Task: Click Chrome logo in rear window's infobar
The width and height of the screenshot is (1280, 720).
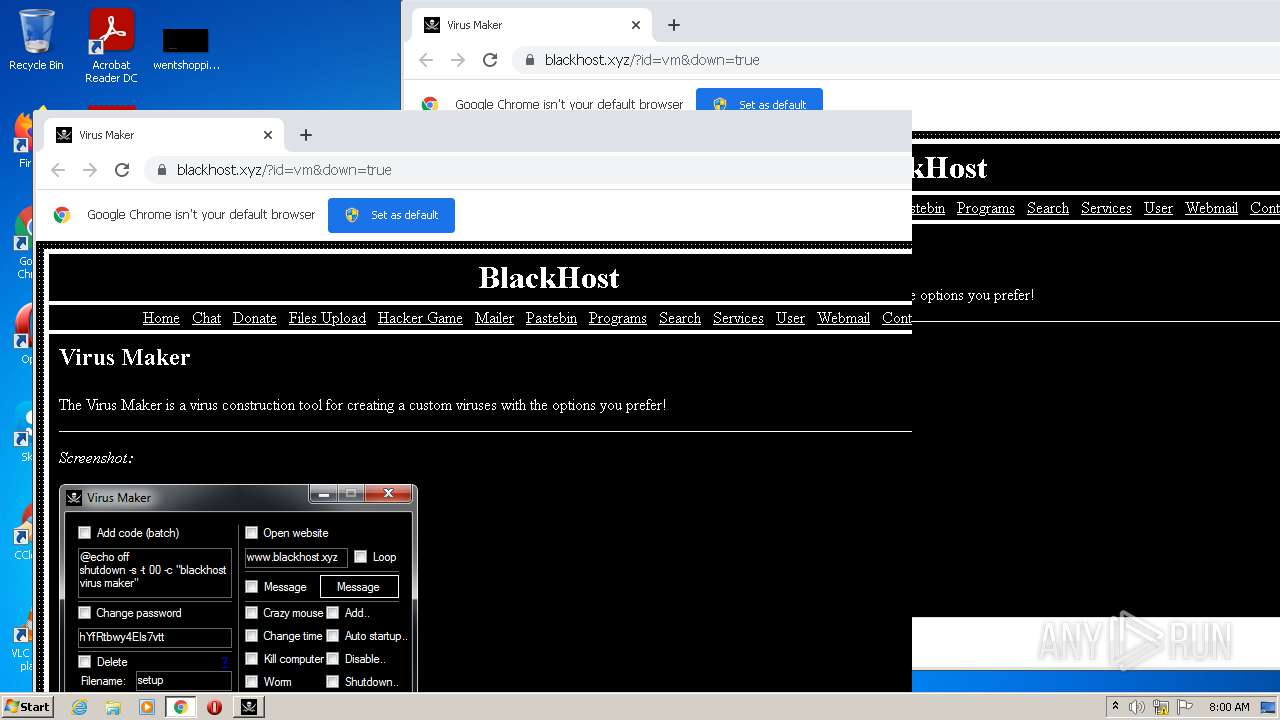Action: [430, 104]
